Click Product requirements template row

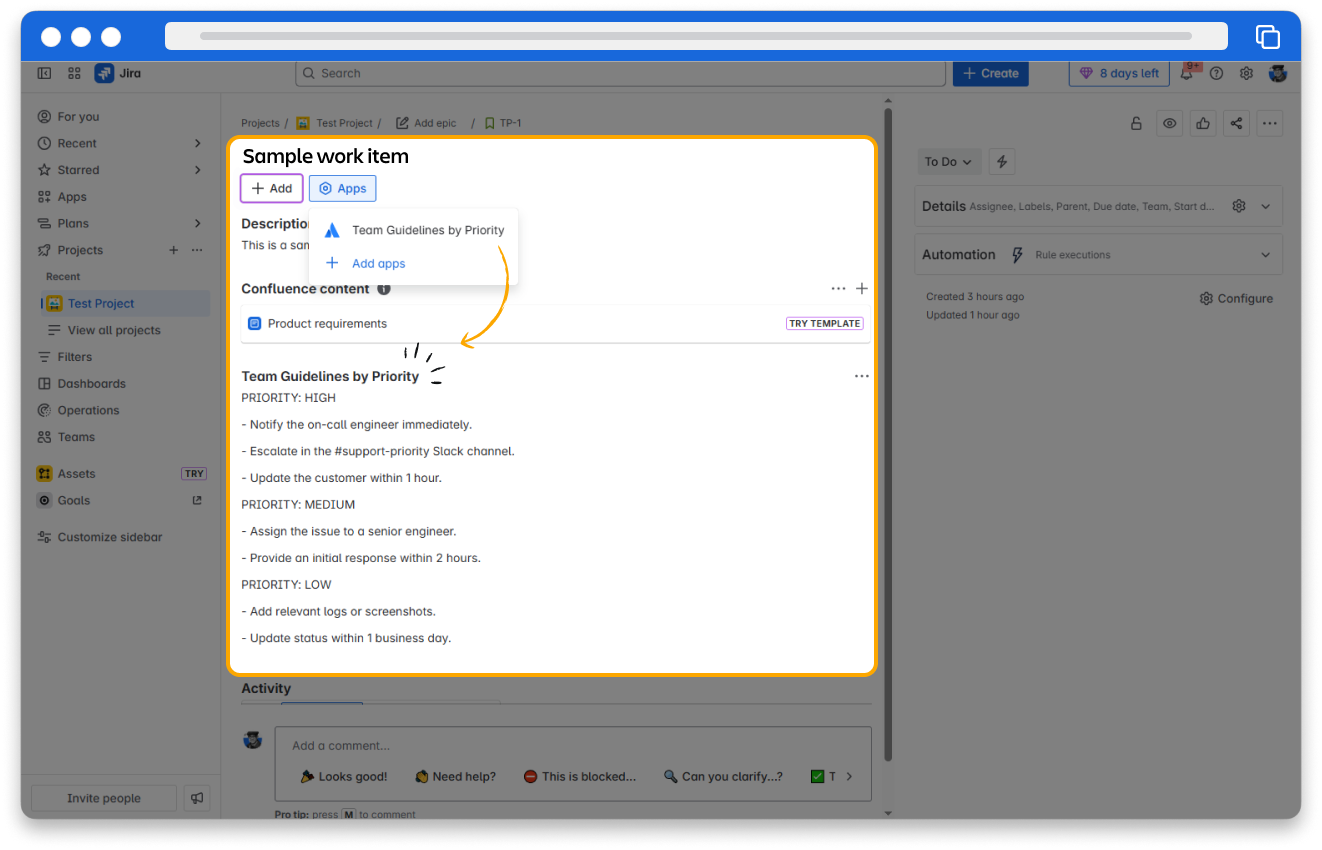pos(555,323)
